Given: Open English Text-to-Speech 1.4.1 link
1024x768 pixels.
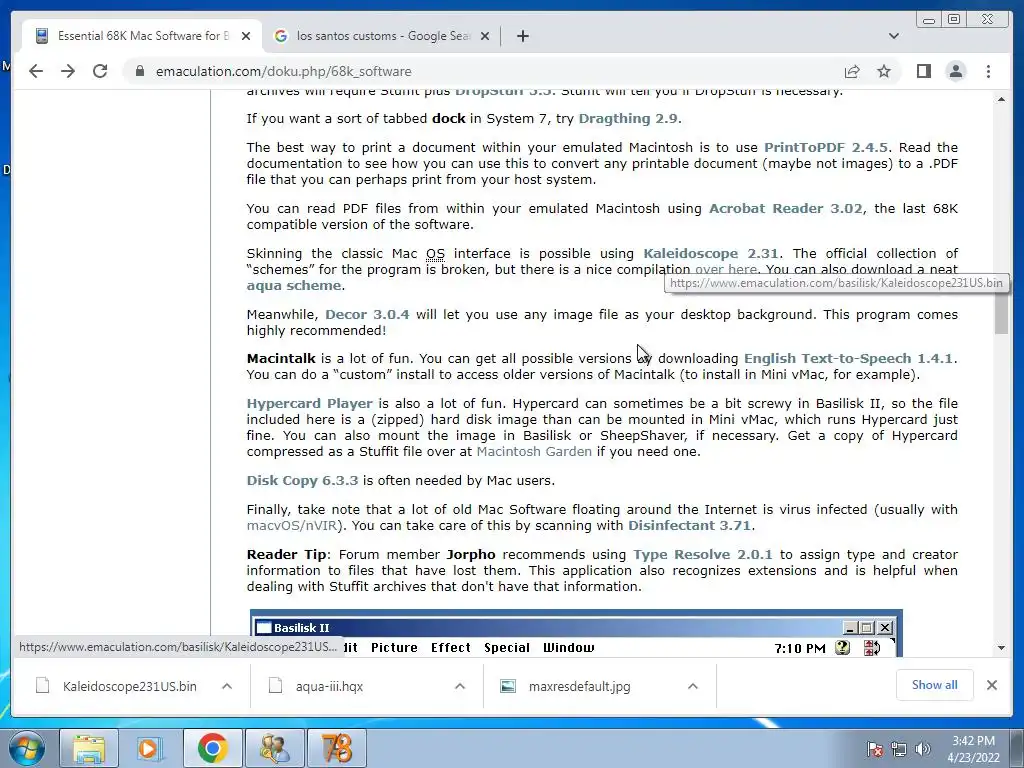Looking at the screenshot, I should click(848, 358).
